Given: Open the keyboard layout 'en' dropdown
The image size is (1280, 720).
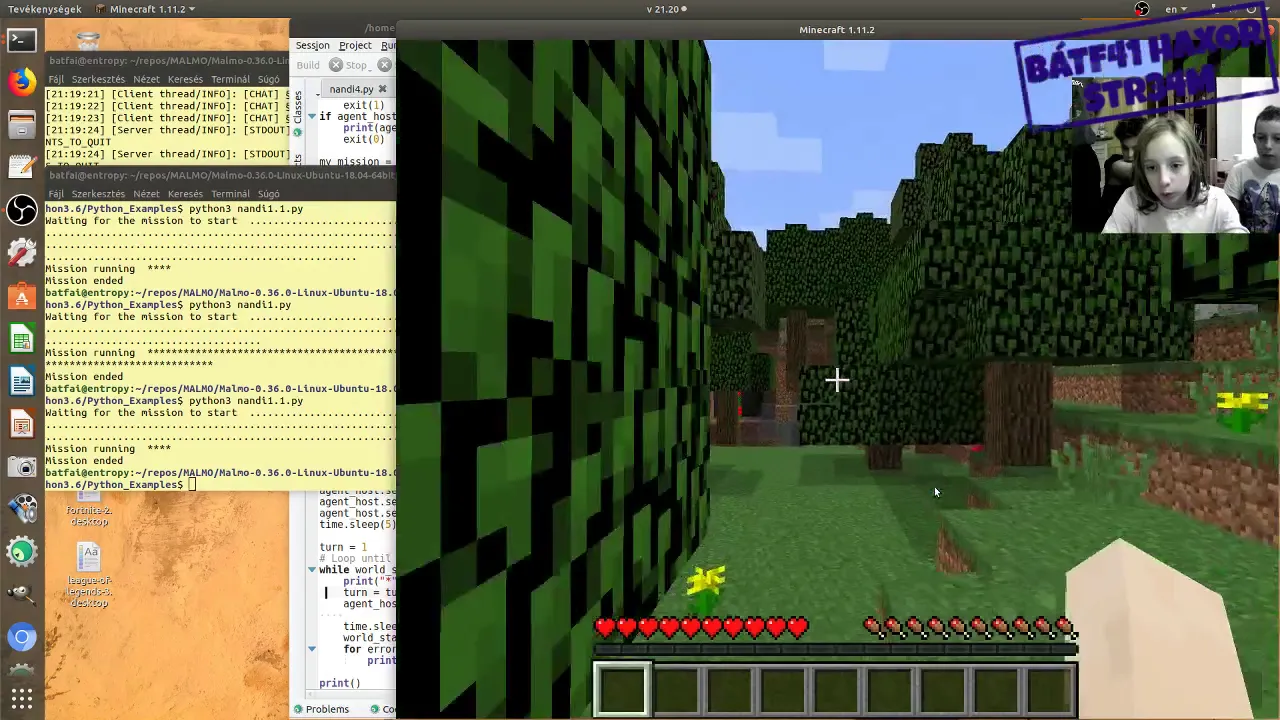Looking at the screenshot, I should (1176, 9).
